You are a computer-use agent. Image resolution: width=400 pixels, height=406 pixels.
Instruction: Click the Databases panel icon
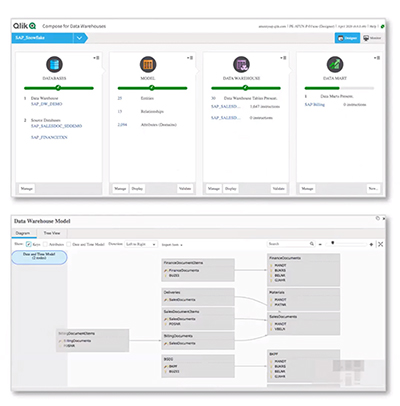(x=54, y=64)
